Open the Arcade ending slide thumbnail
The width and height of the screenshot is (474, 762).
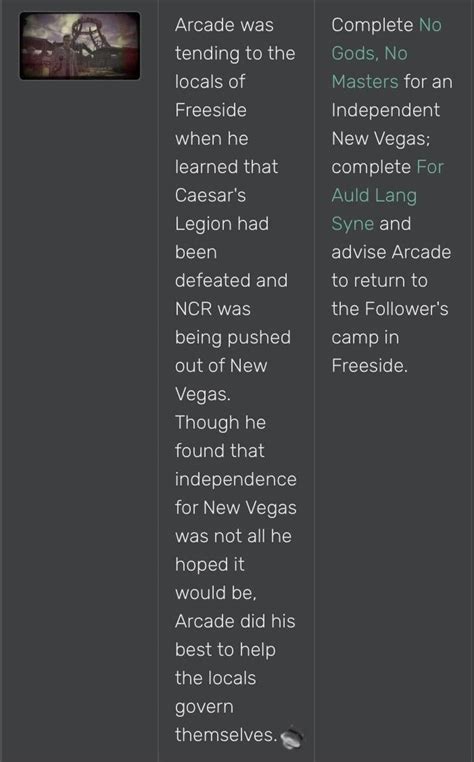tap(80, 46)
